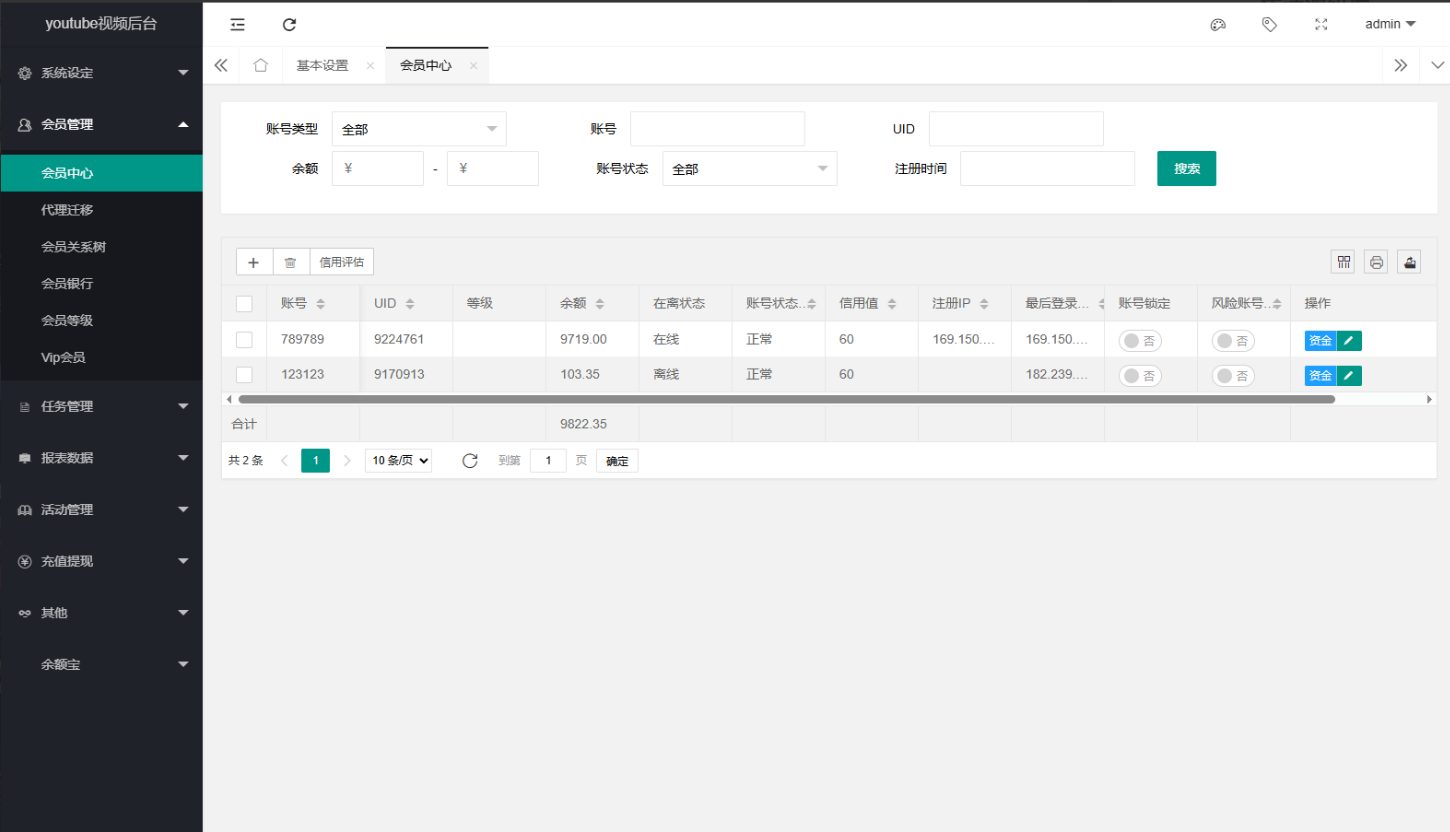The image size is (1450, 832).
Task: Select 会员银行 in the sidebar
Action: [x=101, y=284]
